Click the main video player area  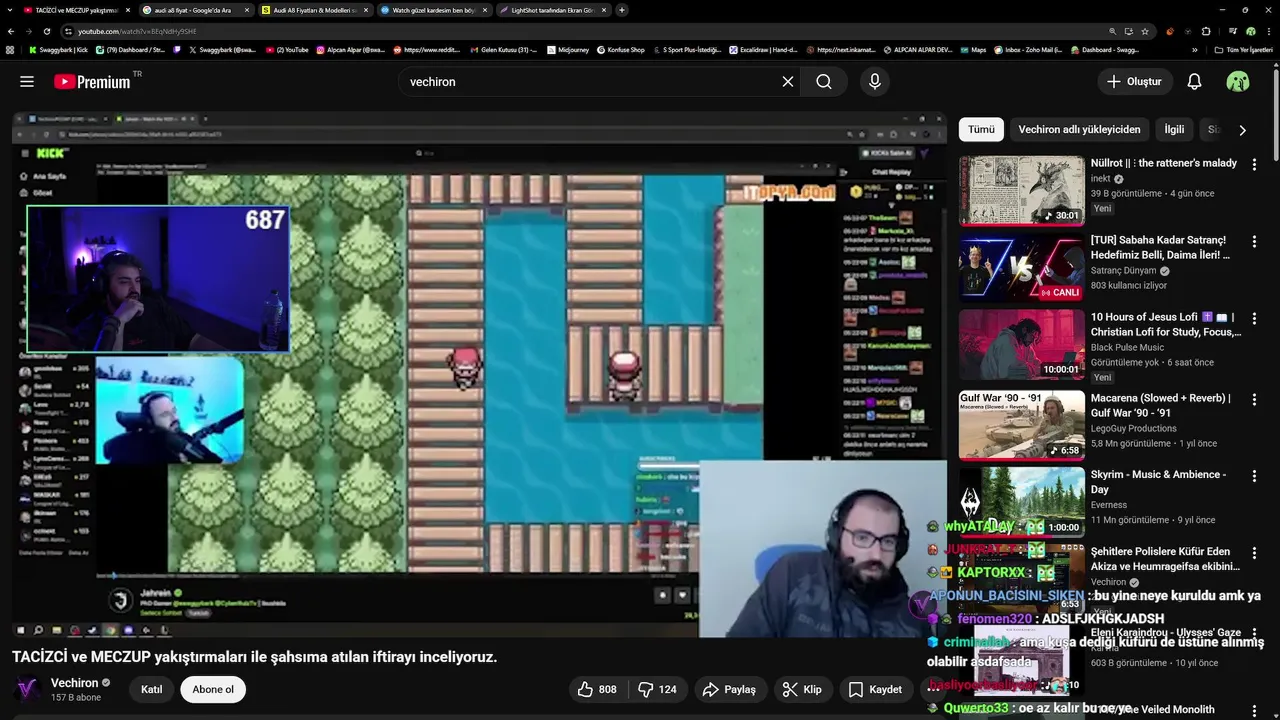point(479,375)
